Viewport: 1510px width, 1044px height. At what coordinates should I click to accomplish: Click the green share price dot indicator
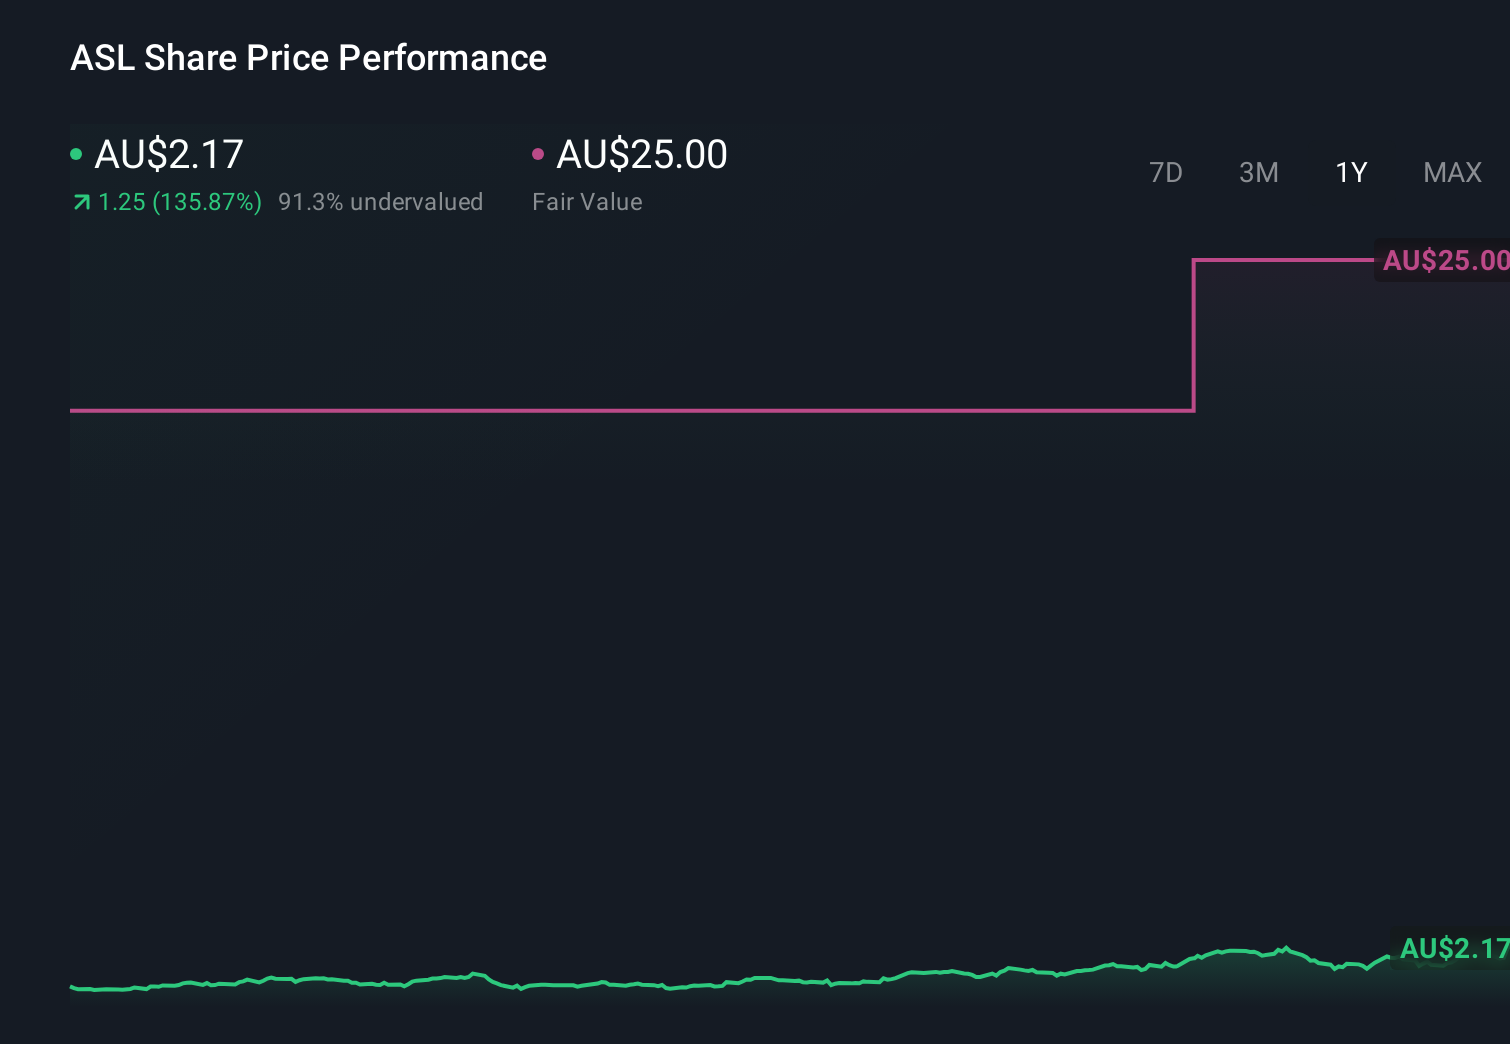click(x=76, y=153)
